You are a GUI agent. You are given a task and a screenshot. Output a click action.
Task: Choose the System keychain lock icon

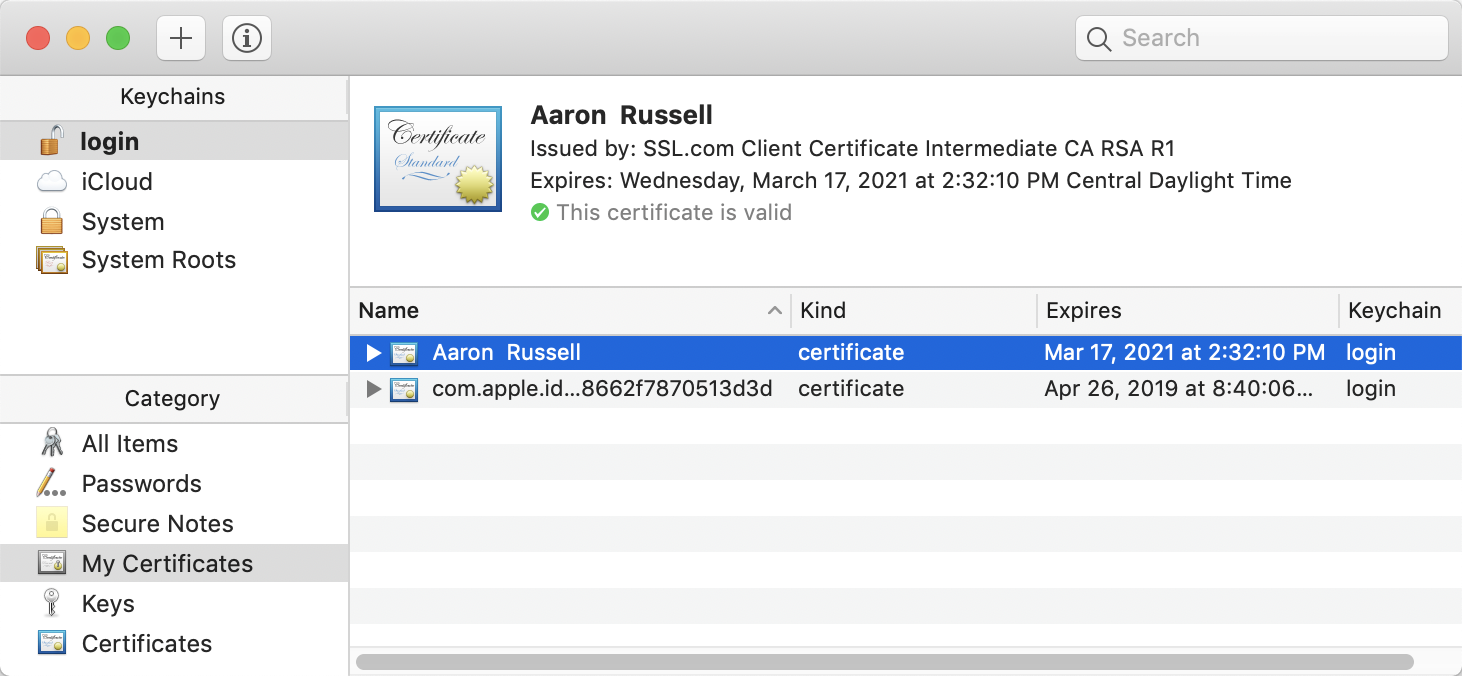click(51, 222)
